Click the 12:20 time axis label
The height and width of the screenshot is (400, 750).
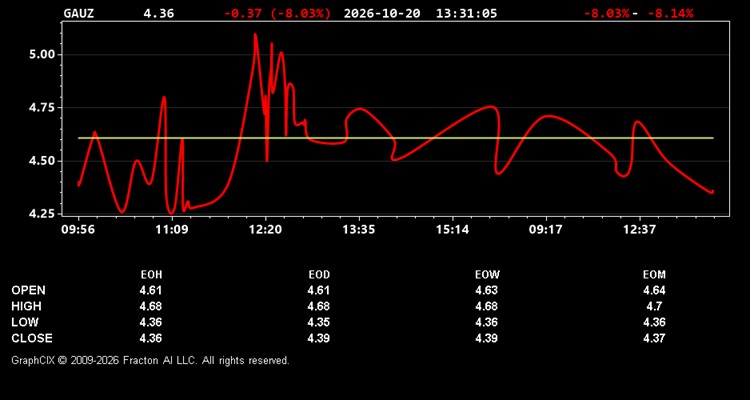click(265, 229)
